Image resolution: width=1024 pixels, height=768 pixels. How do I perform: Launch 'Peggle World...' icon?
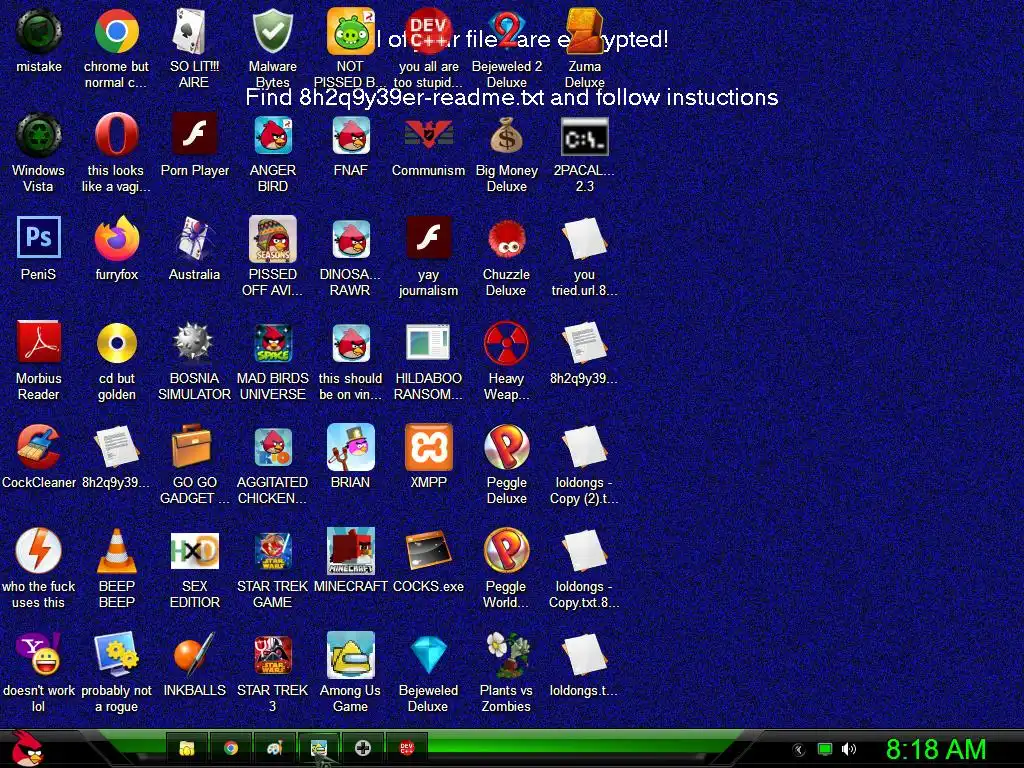(x=507, y=551)
